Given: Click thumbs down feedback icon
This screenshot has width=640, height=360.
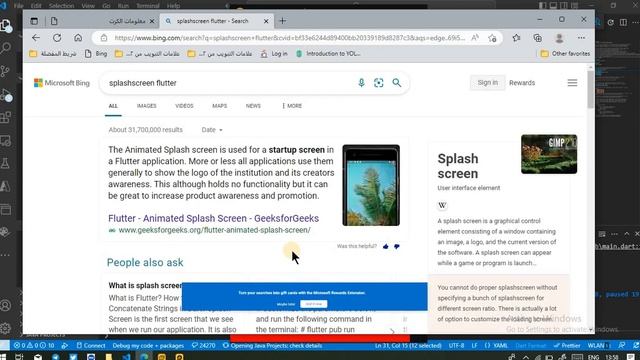Looking at the screenshot, I should (x=397, y=246).
